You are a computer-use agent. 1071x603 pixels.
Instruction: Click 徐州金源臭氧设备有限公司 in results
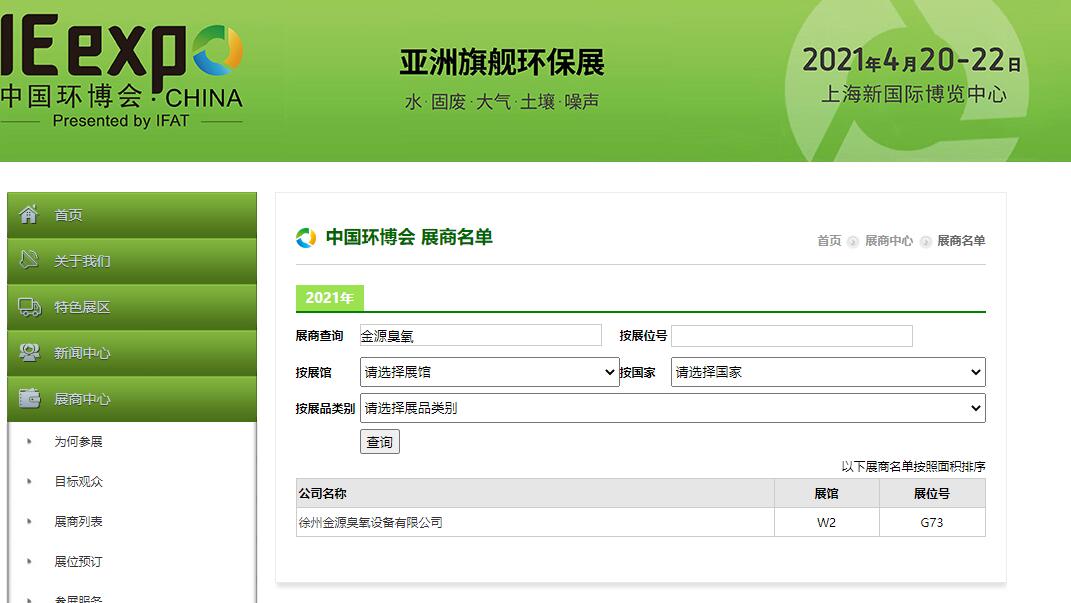[371, 522]
